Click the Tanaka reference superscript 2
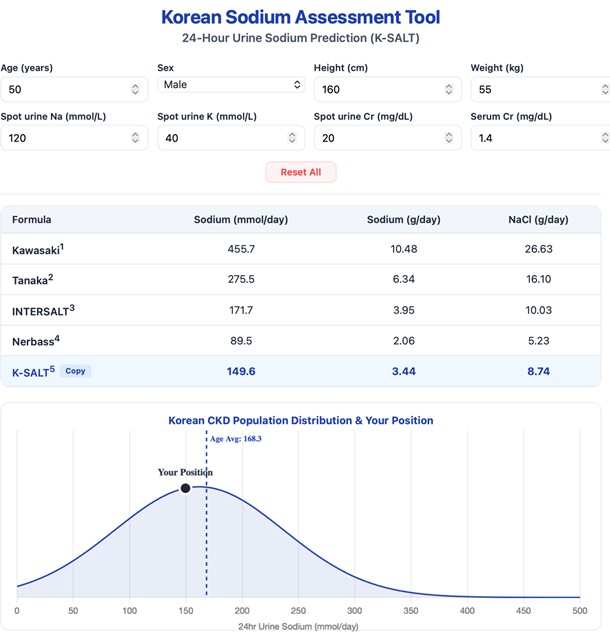Image resolution: width=610 pixels, height=640 pixels. click(51, 277)
